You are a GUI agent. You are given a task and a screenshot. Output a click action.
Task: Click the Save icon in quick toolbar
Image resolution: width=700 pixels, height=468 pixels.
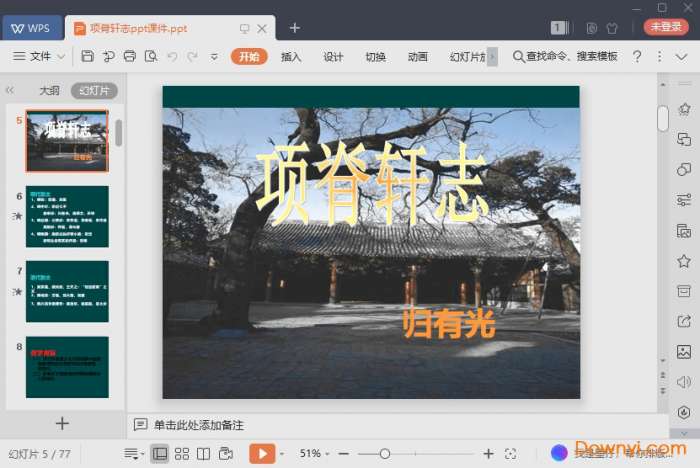88,57
